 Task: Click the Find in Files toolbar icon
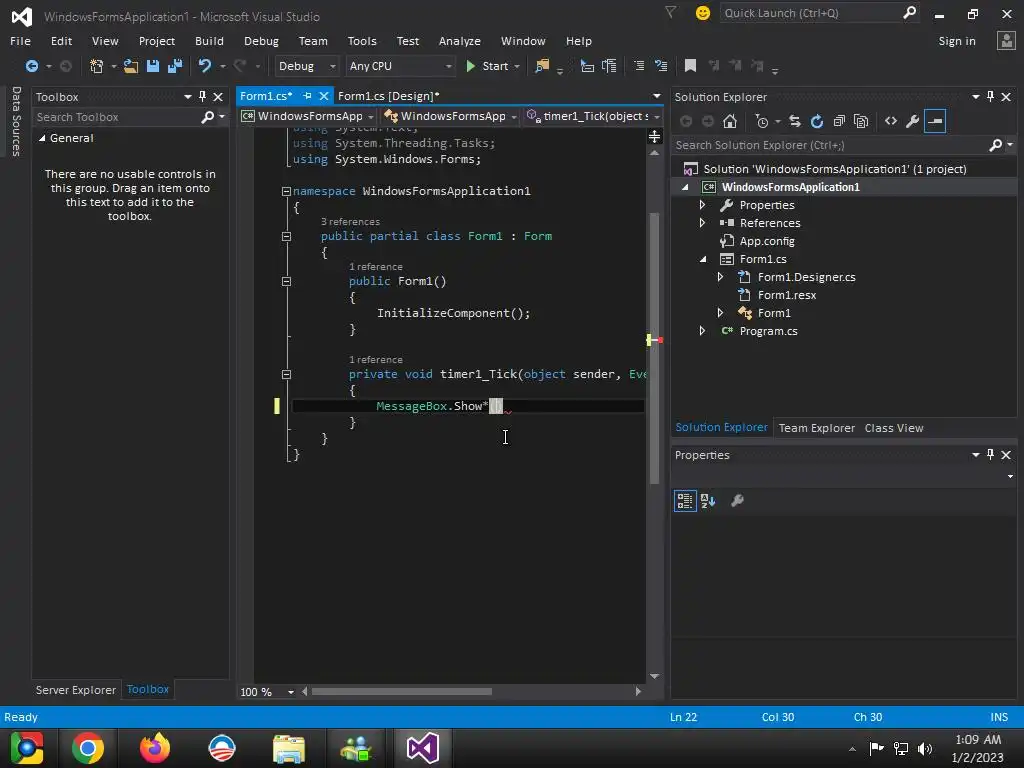[x=542, y=66]
